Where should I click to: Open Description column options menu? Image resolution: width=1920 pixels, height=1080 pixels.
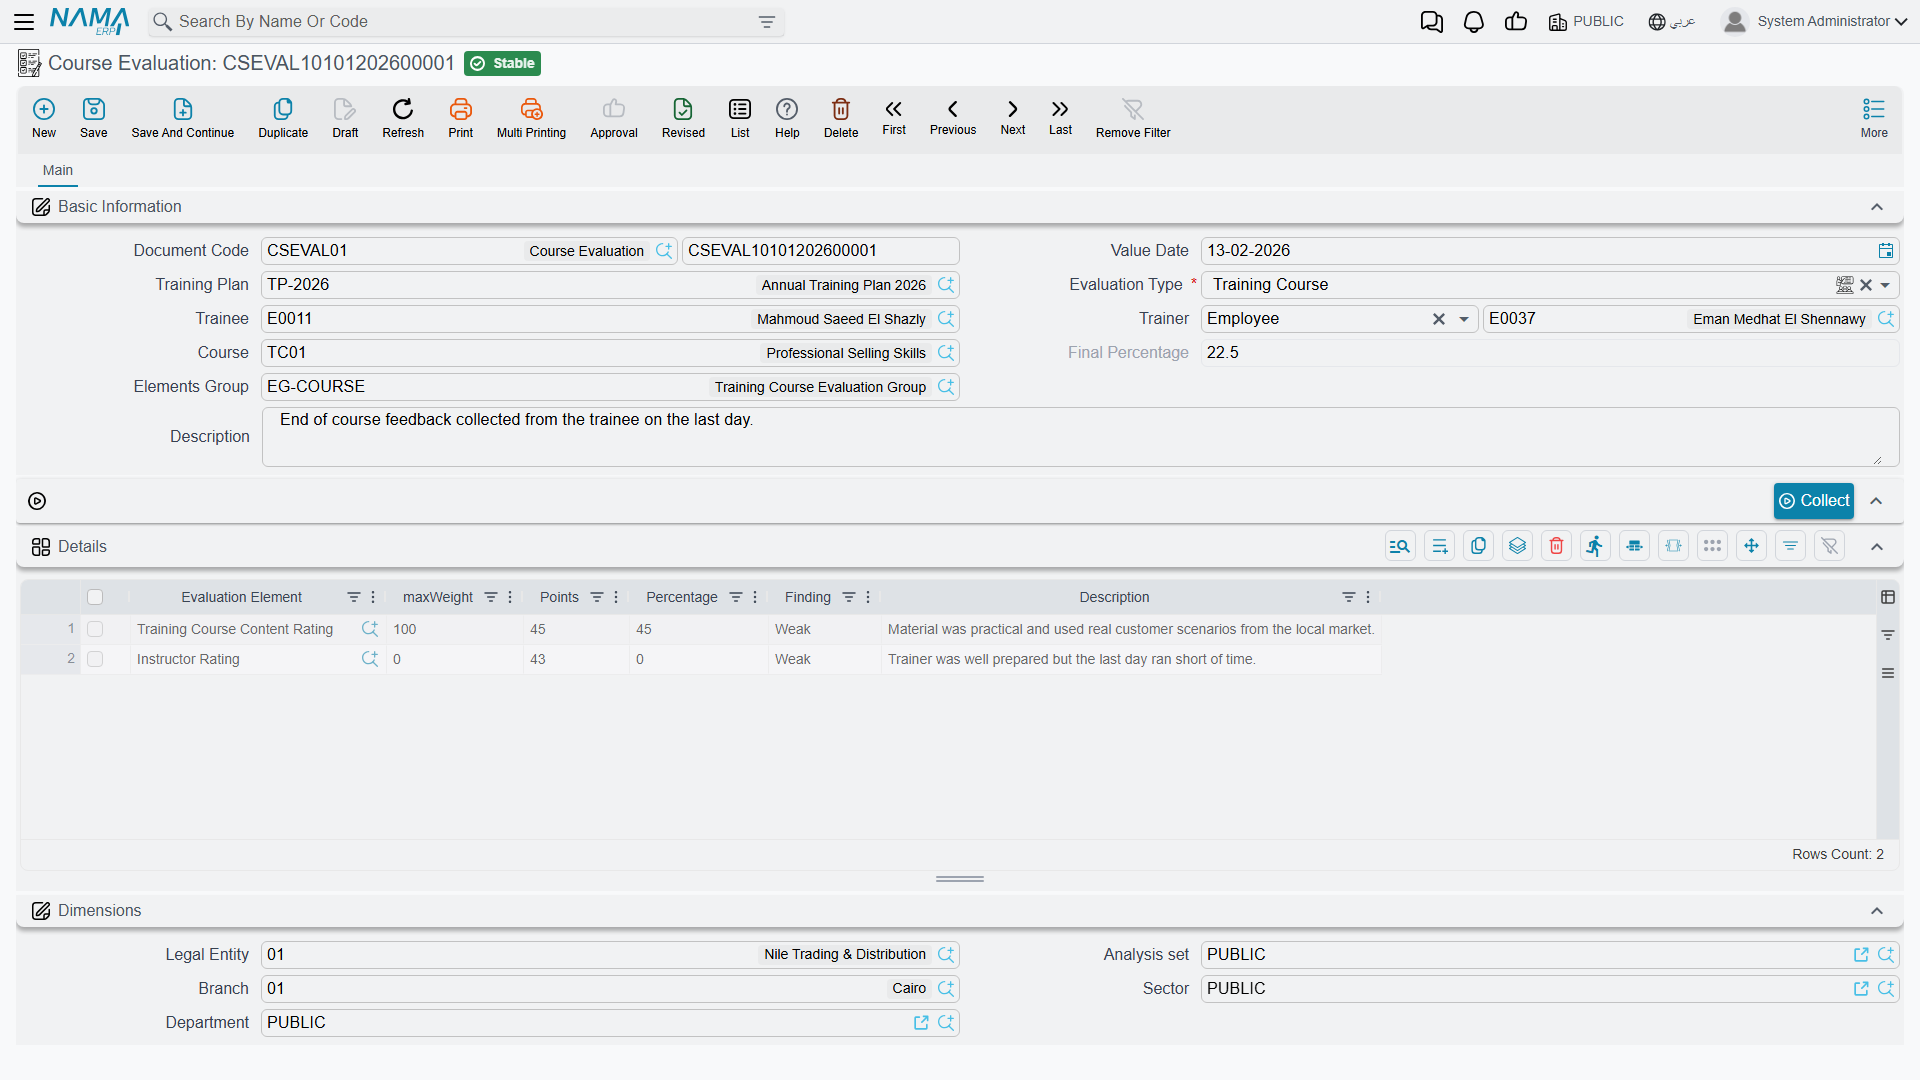point(1368,597)
